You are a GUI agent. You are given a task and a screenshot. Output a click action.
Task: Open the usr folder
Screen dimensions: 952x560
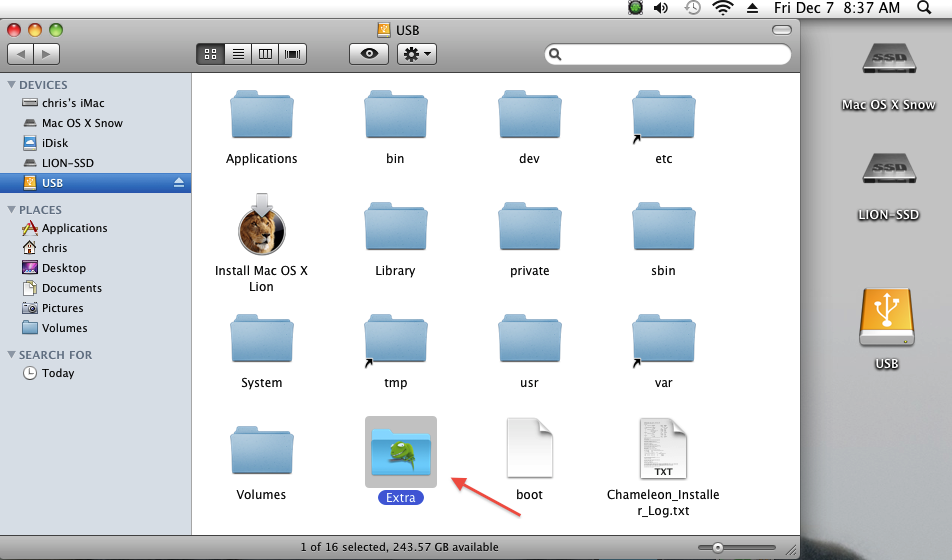pyautogui.click(x=529, y=339)
